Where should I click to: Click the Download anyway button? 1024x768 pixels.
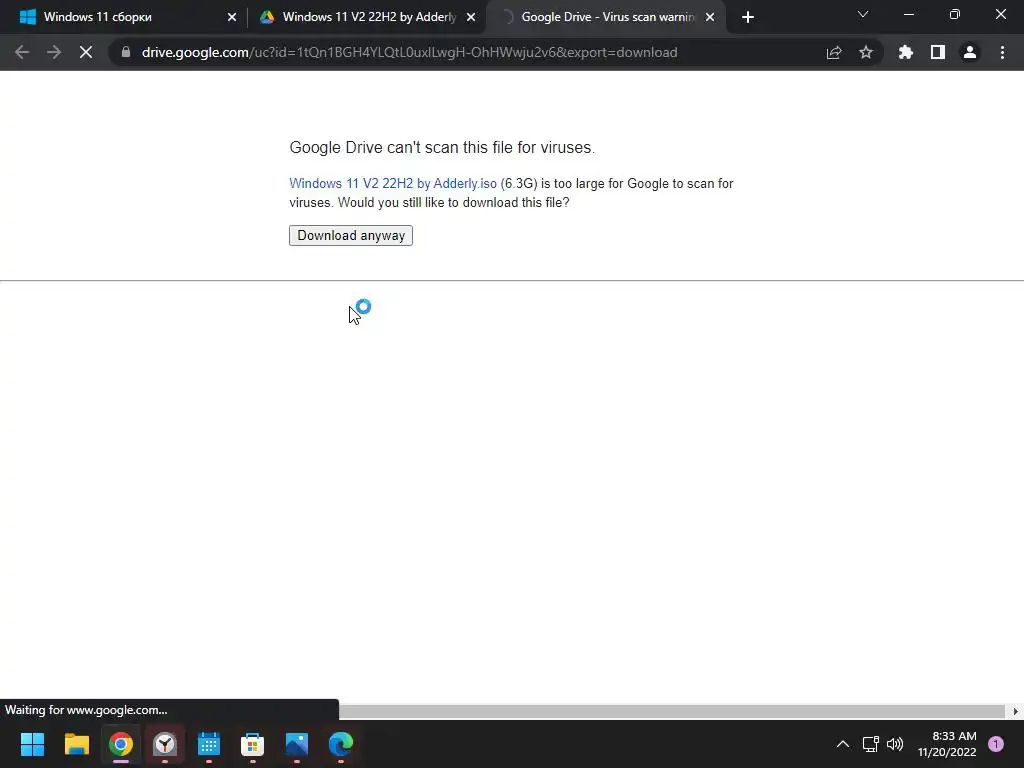[351, 235]
